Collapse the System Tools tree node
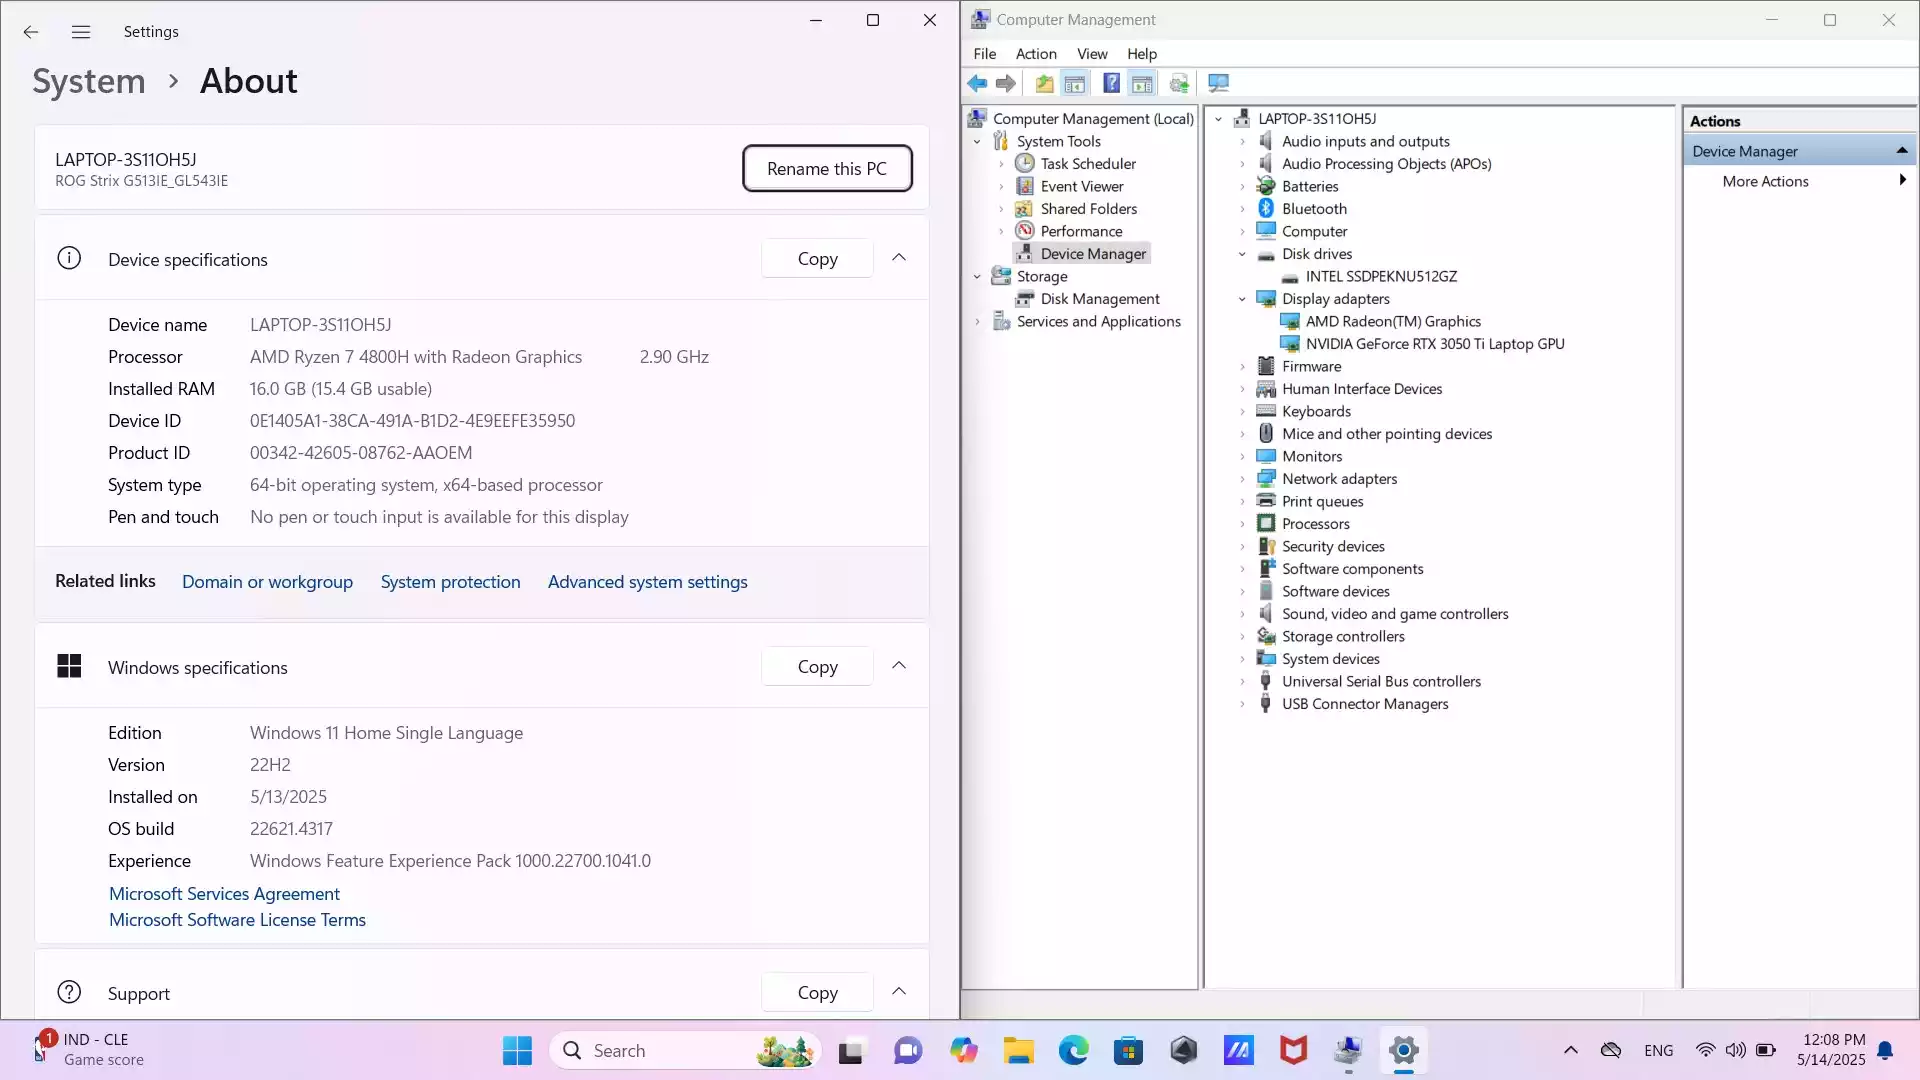 (978, 142)
